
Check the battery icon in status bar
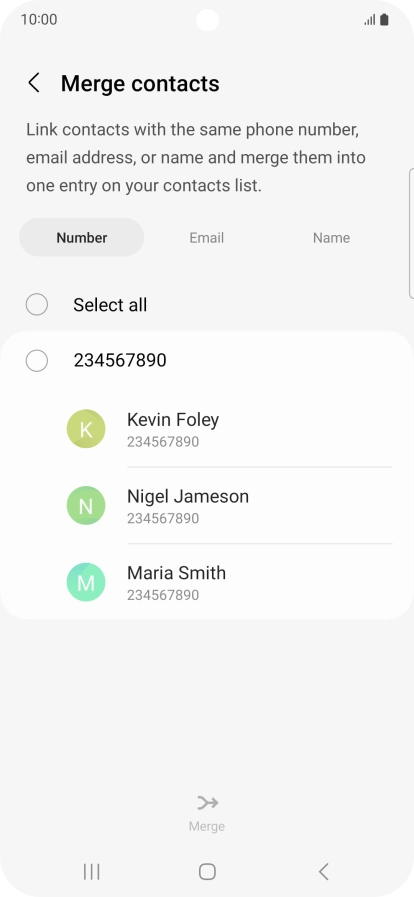click(384, 19)
